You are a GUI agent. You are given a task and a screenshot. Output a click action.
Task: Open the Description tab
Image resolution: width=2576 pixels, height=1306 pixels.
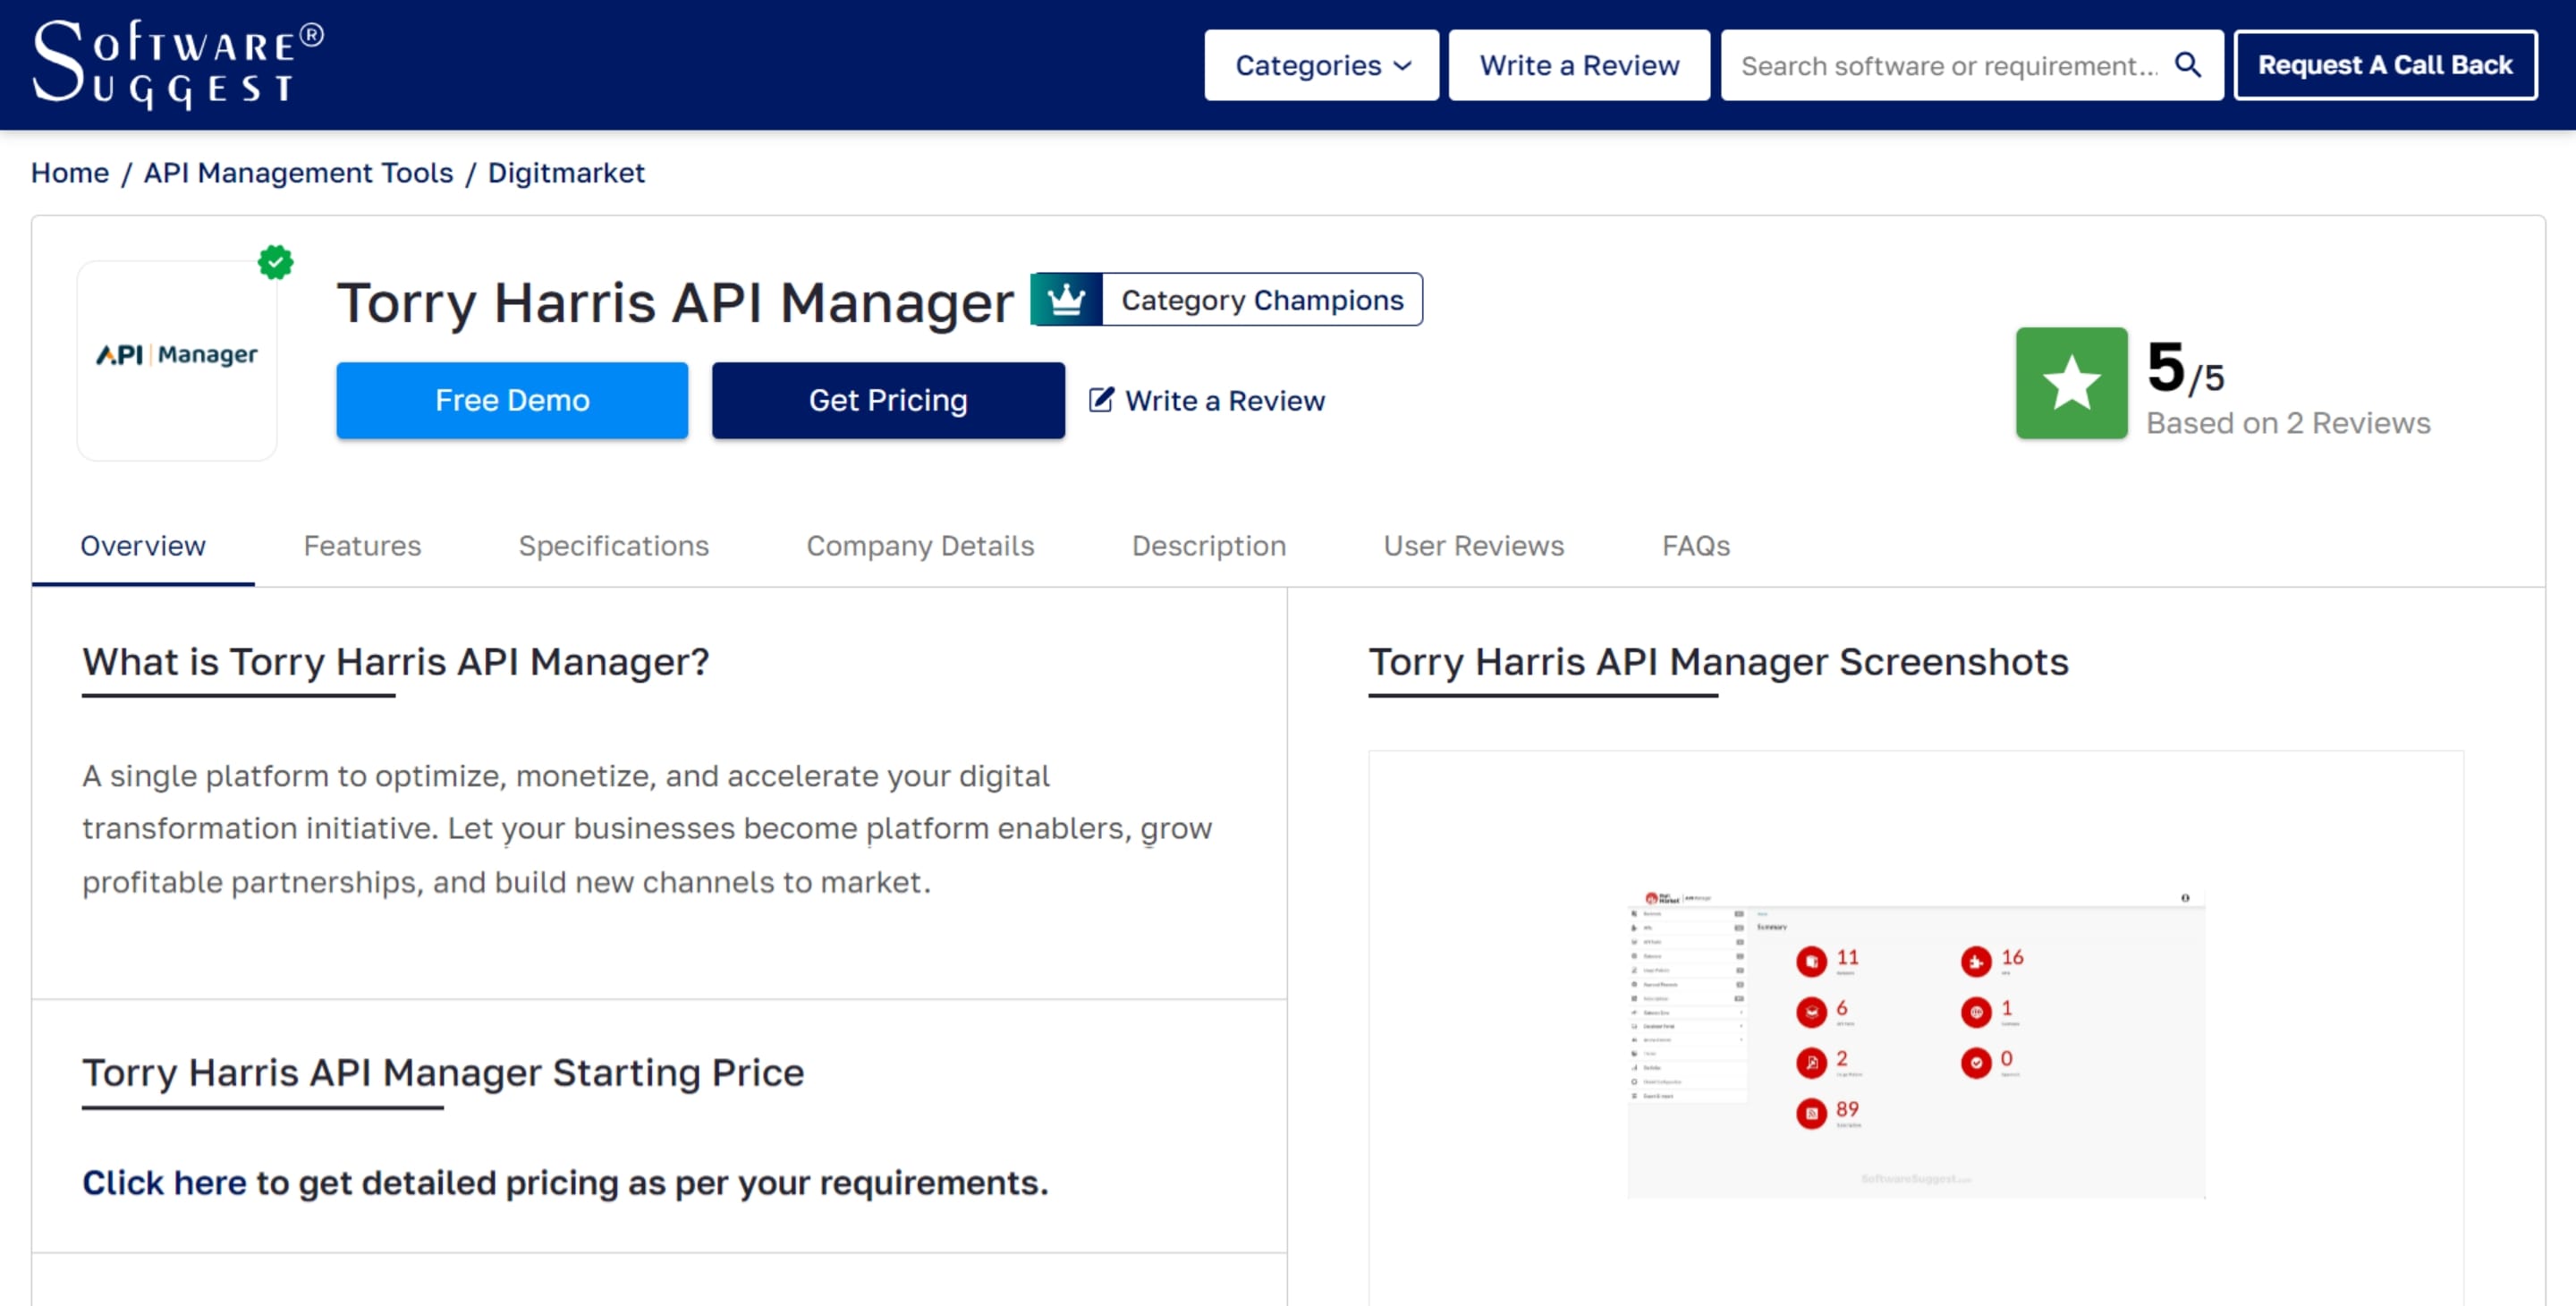click(x=1208, y=546)
